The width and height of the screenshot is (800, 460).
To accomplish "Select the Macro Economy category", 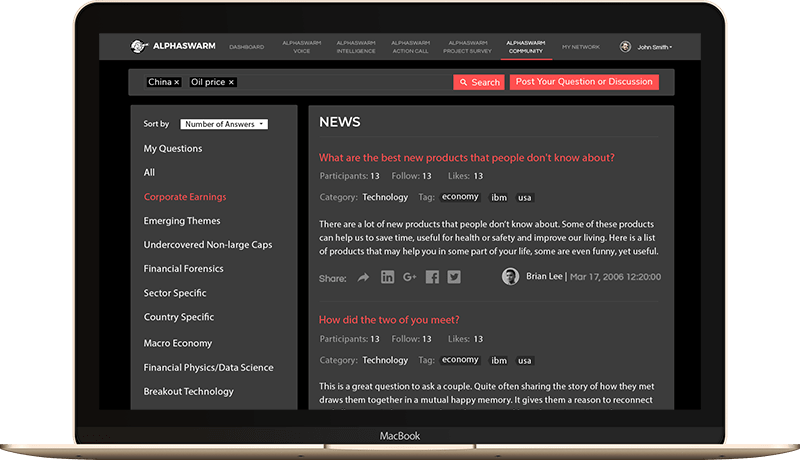I will pos(178,343).
